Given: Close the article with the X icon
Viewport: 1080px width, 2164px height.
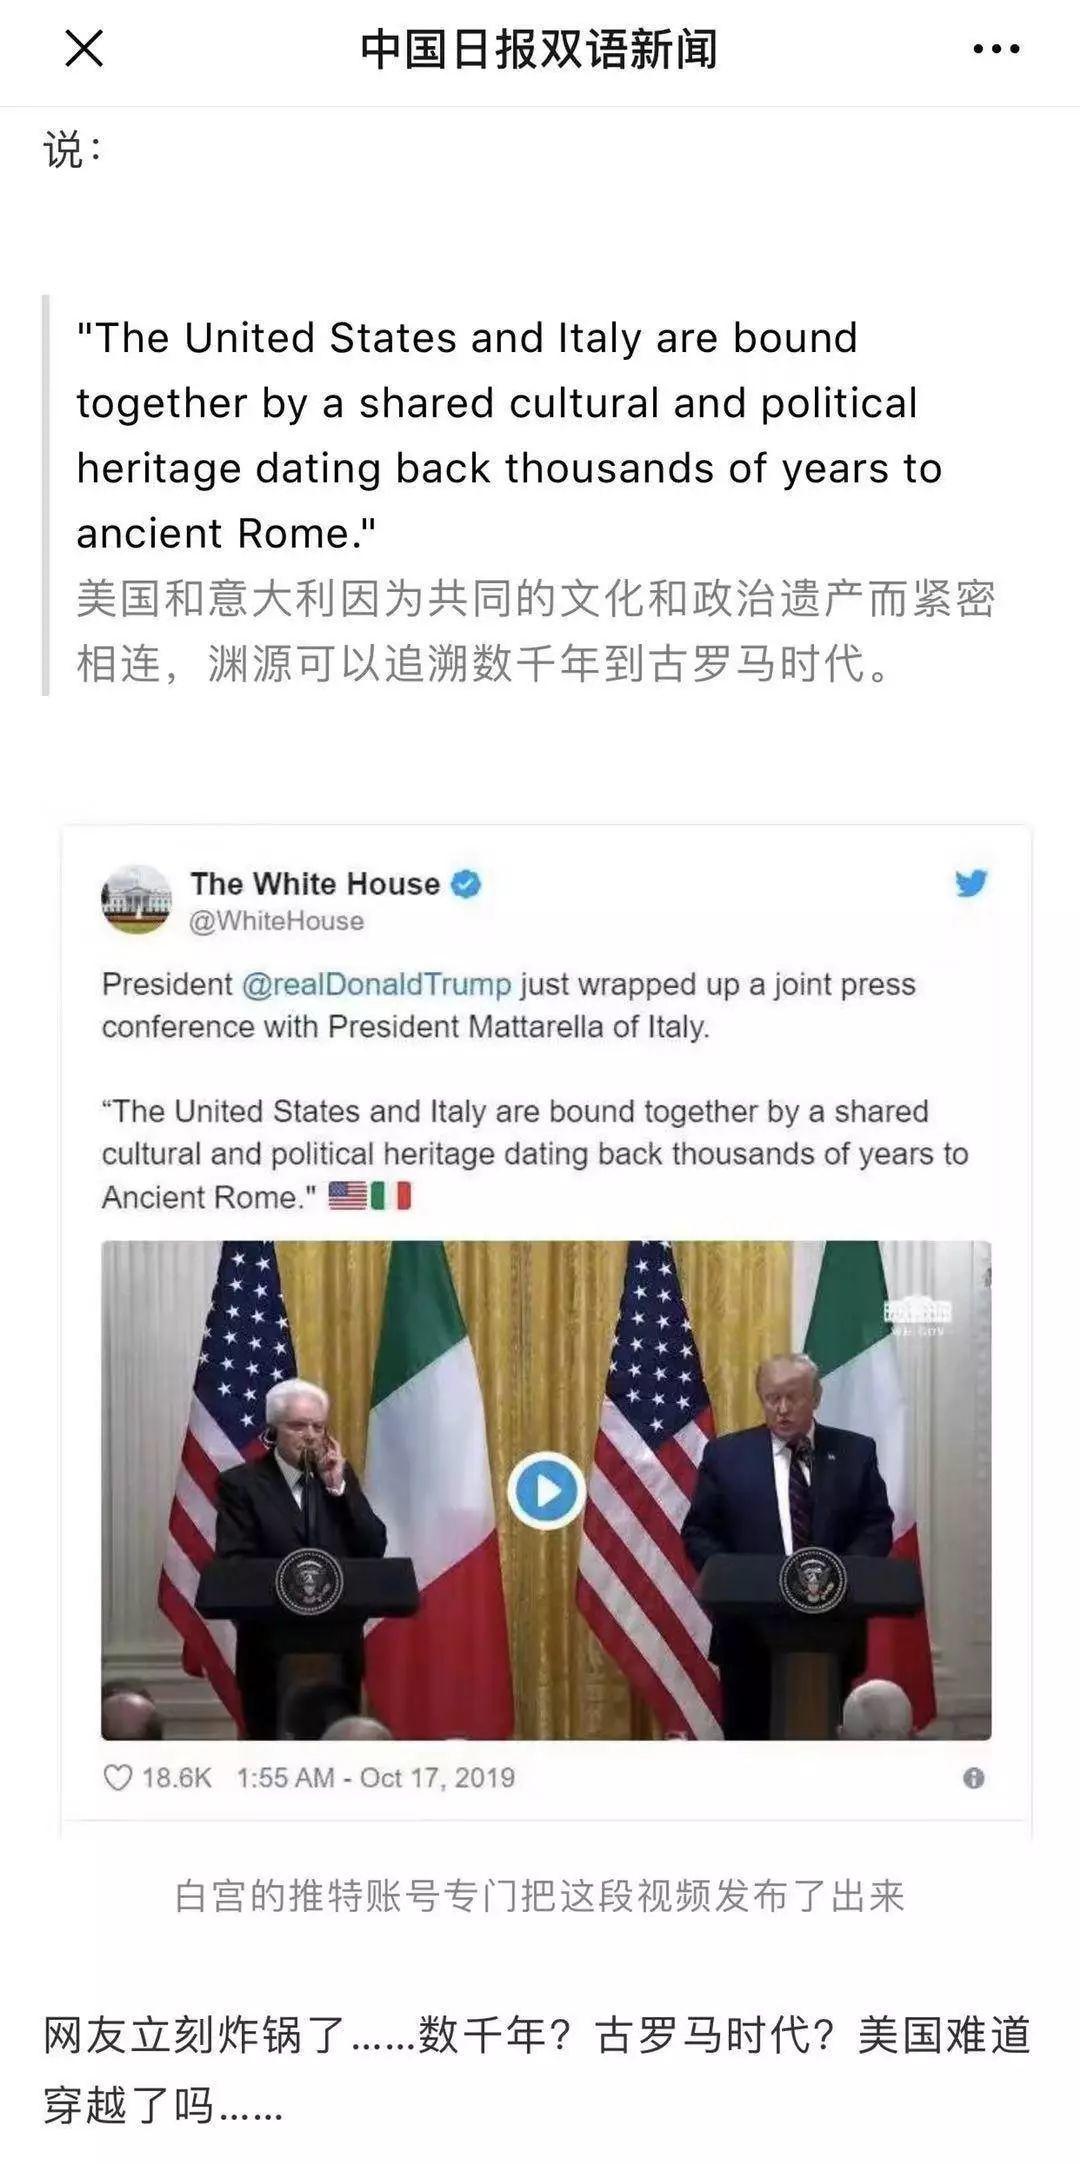Looking at the screenshot, I should [84, 48].
